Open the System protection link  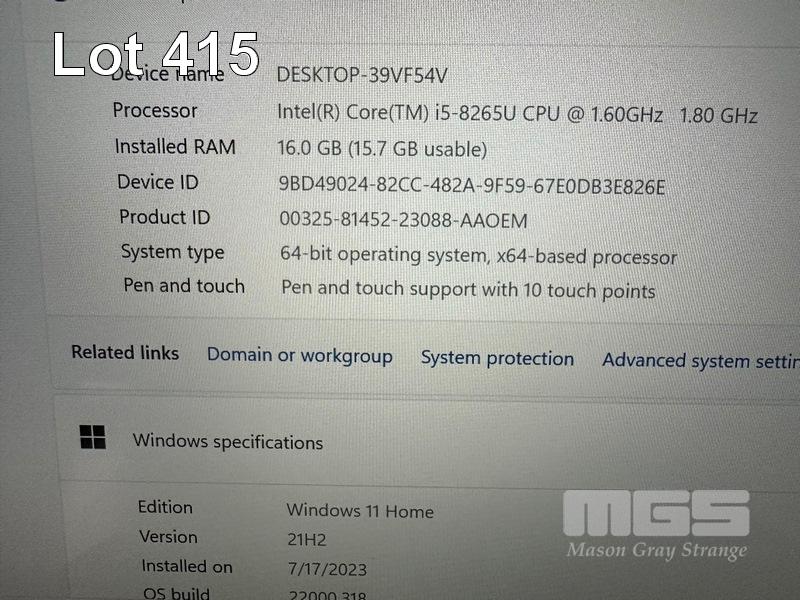497,358
